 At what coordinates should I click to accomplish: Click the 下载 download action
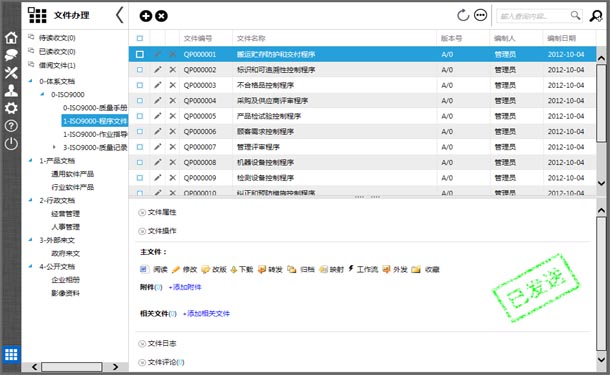242,269
